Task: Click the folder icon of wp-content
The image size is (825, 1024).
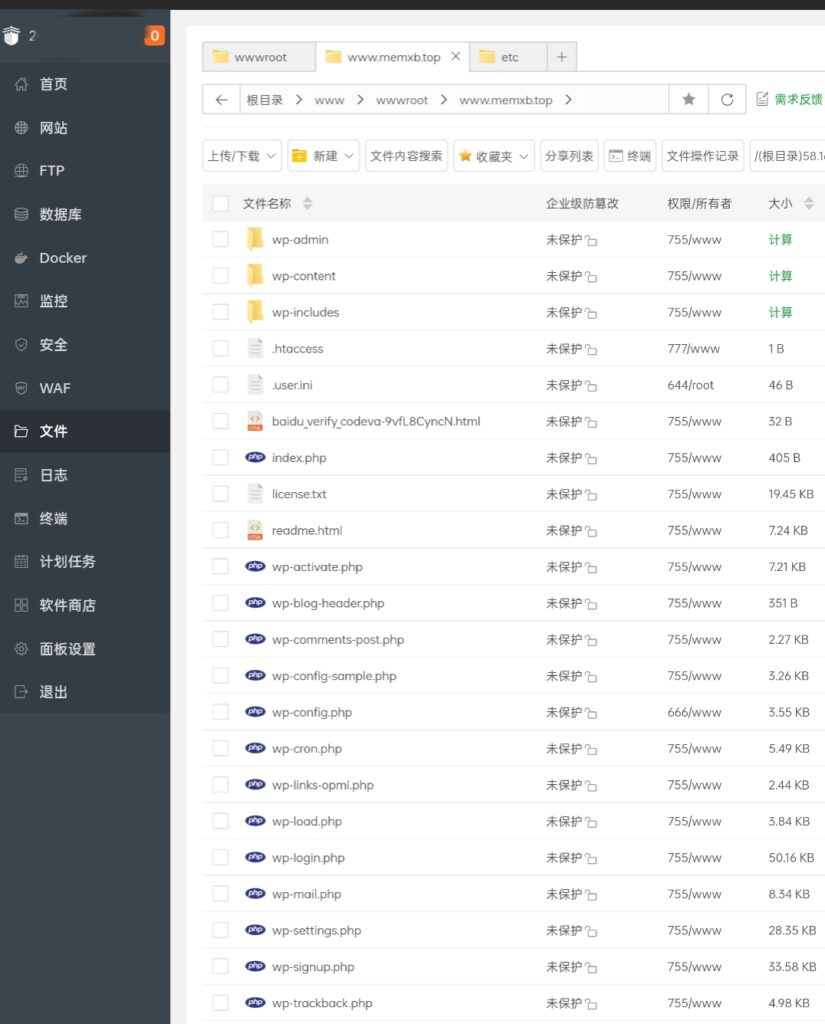Action: click(x=255, y=276)
